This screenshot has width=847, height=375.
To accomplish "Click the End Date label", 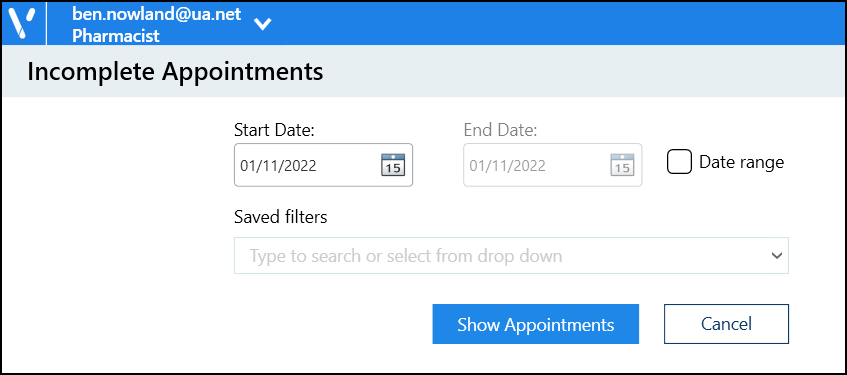I will point(500,130).
